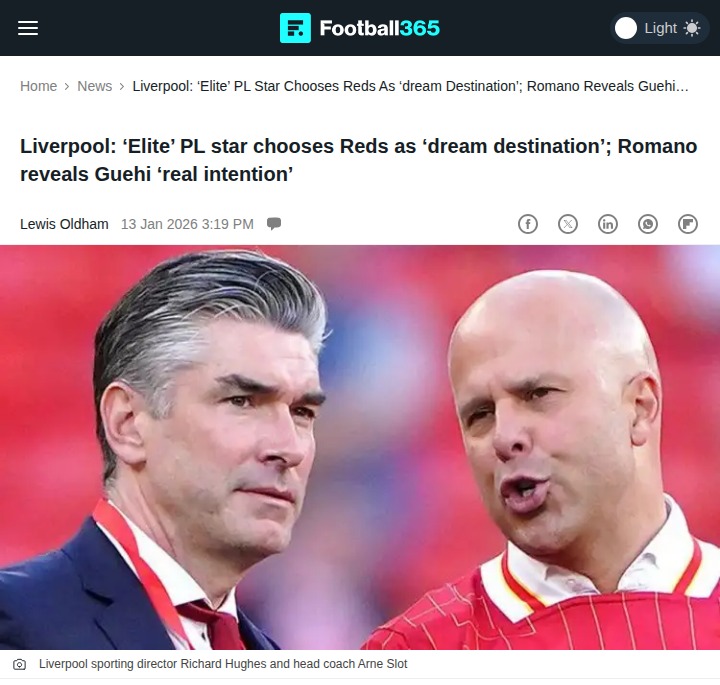Share article on LinkedIn
The width and height of the screenshot is (720, 685).
click(x=608, y=224)
